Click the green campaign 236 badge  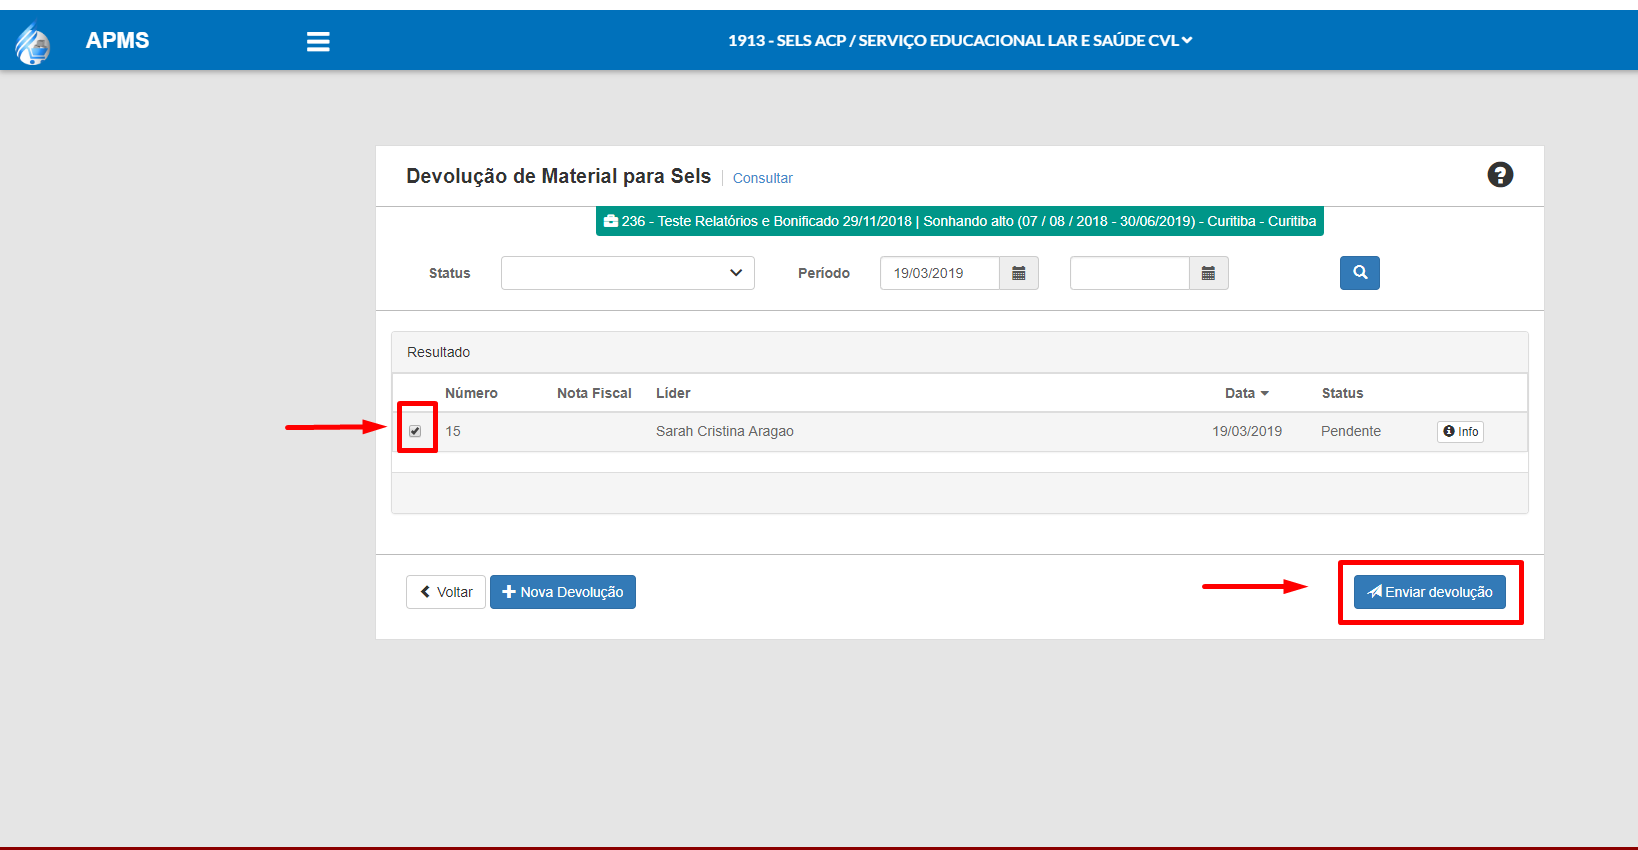point(960,221)
